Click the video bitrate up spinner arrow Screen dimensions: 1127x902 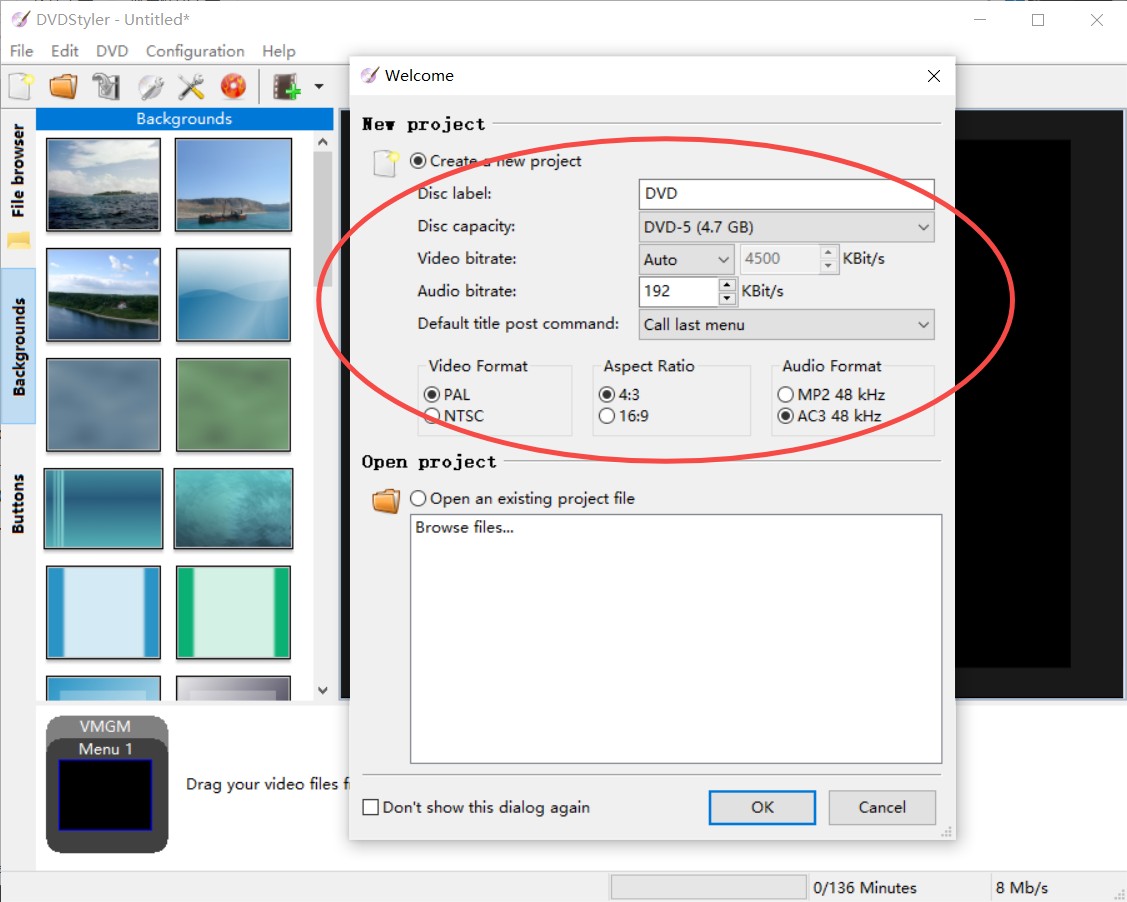click(x=828, y=252)
